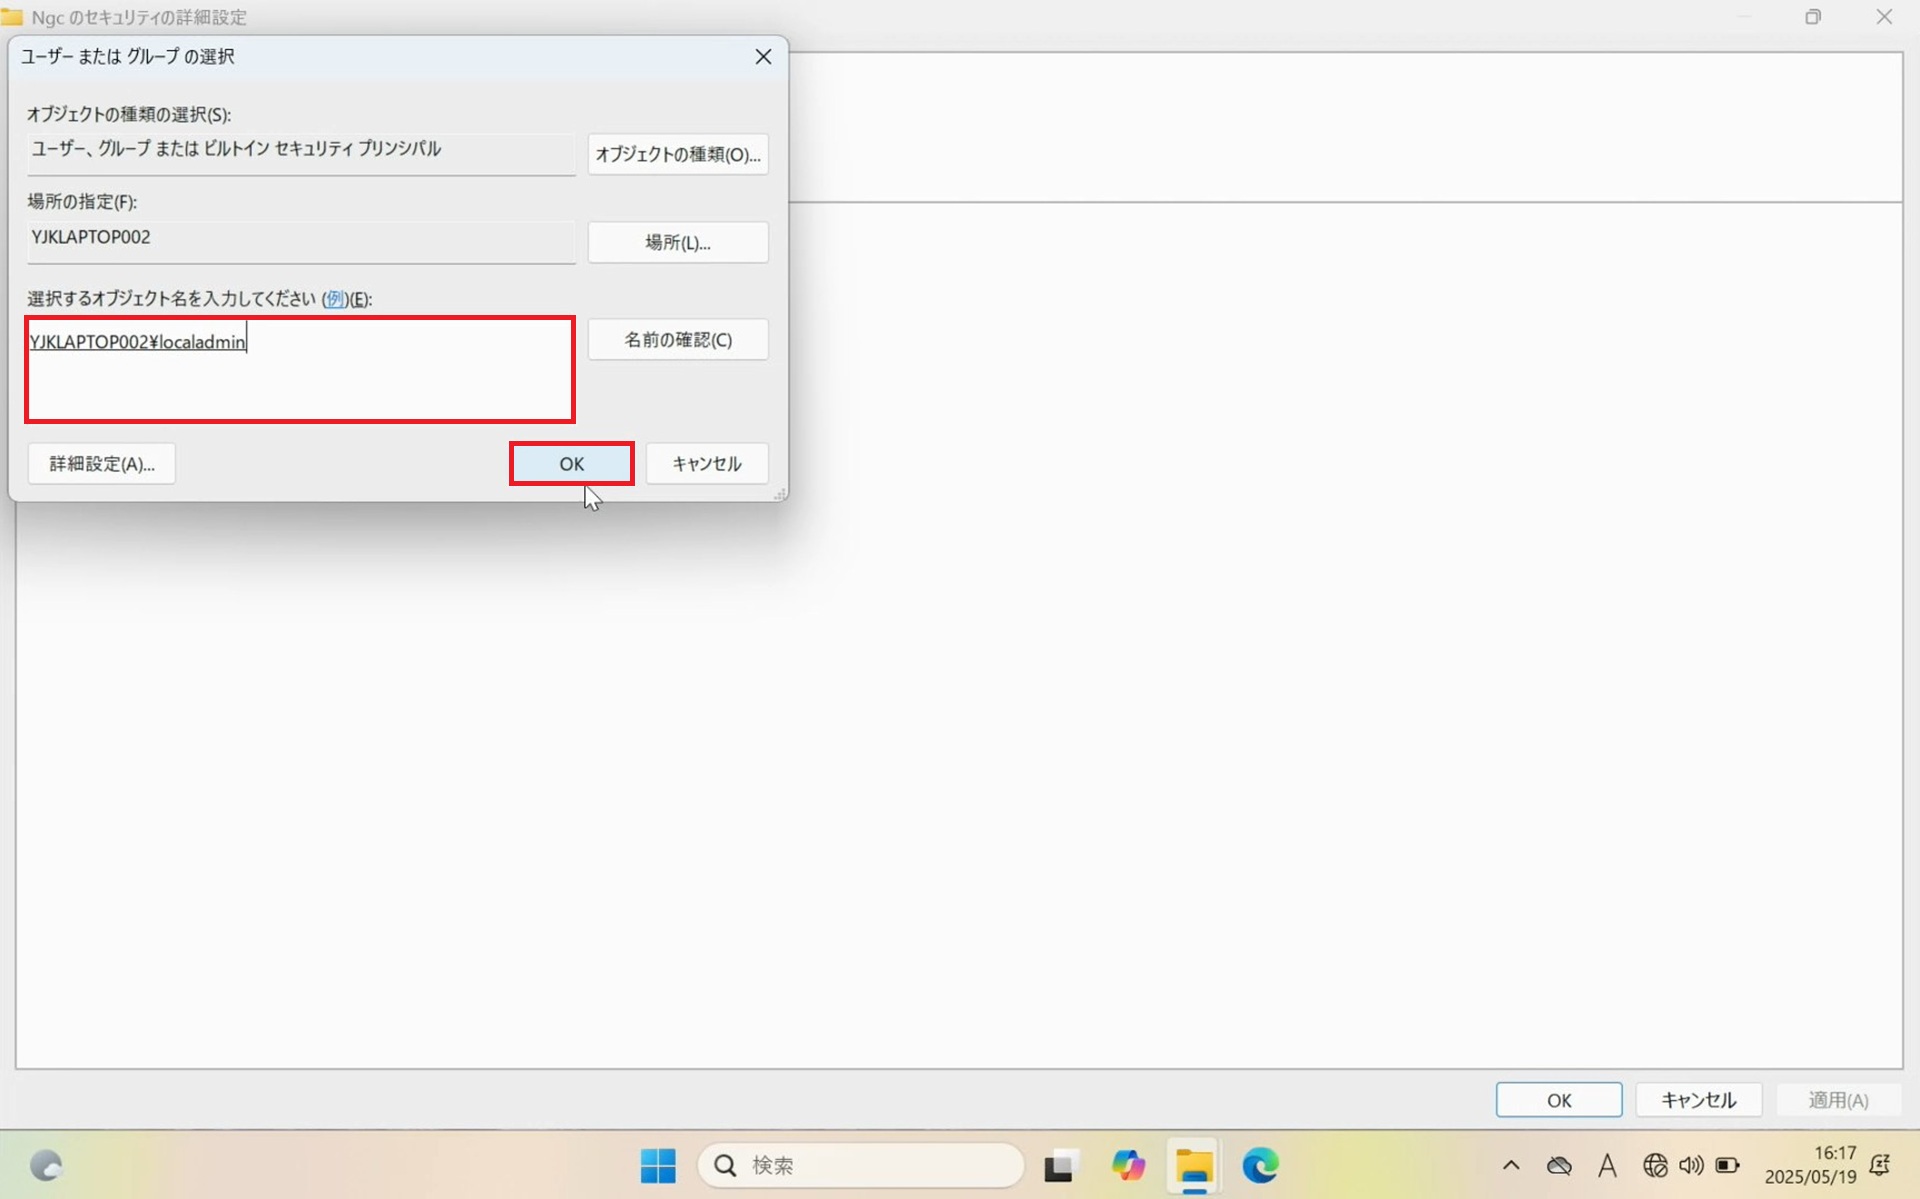Open the 例 examples link
The width and height of the screenshot is (1920, 1199).
(x=335, y=299)
